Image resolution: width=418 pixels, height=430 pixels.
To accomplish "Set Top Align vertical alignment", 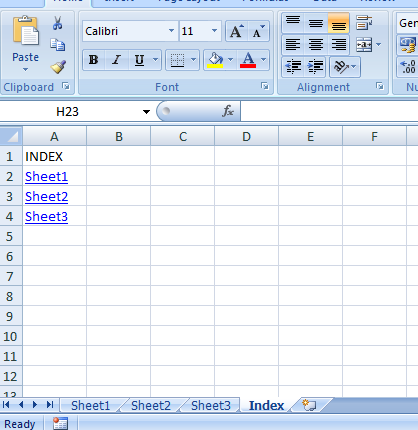I will click(293, 23).
